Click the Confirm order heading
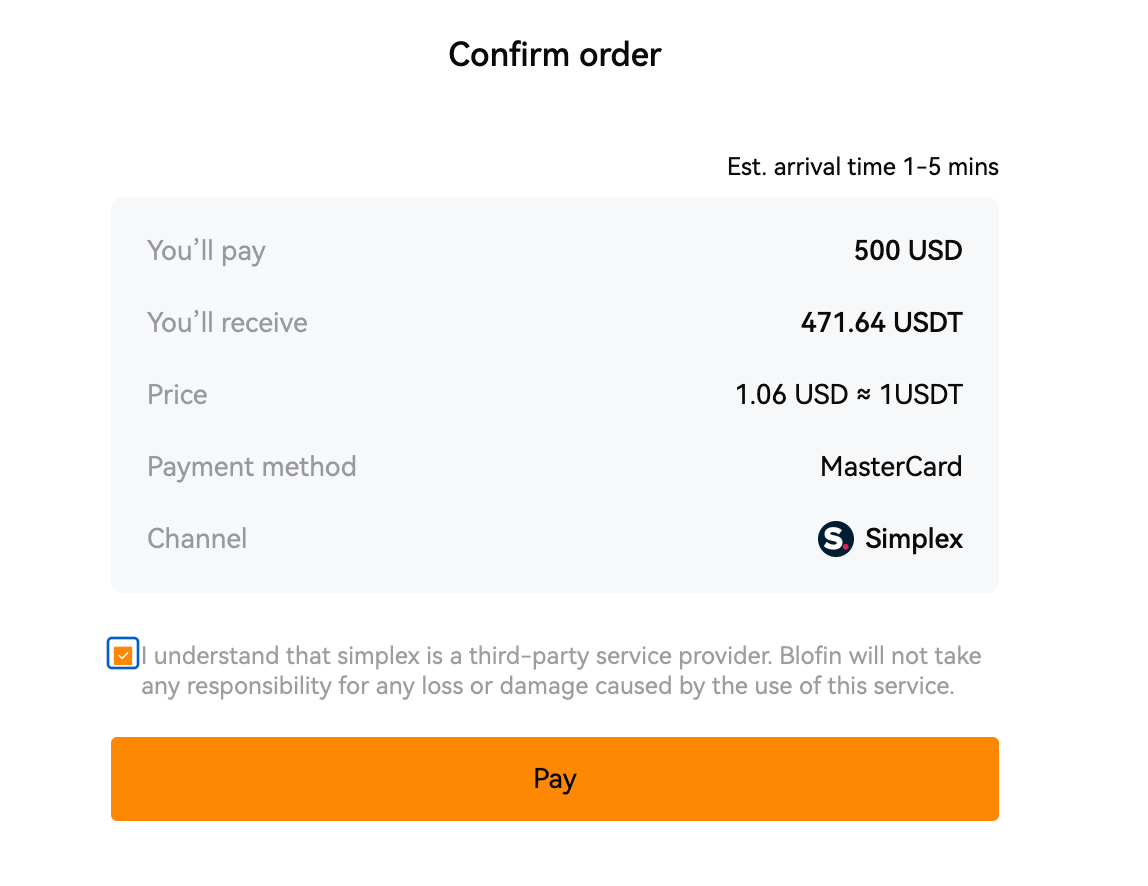The width and height of the screenshot is (1148, 886). tap(554, 55)
